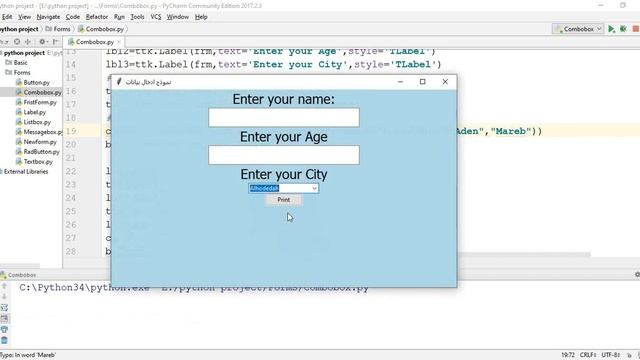Screen dimensions: 640x360
Task: Hide the project panel with hide icon
Action: 55,42
